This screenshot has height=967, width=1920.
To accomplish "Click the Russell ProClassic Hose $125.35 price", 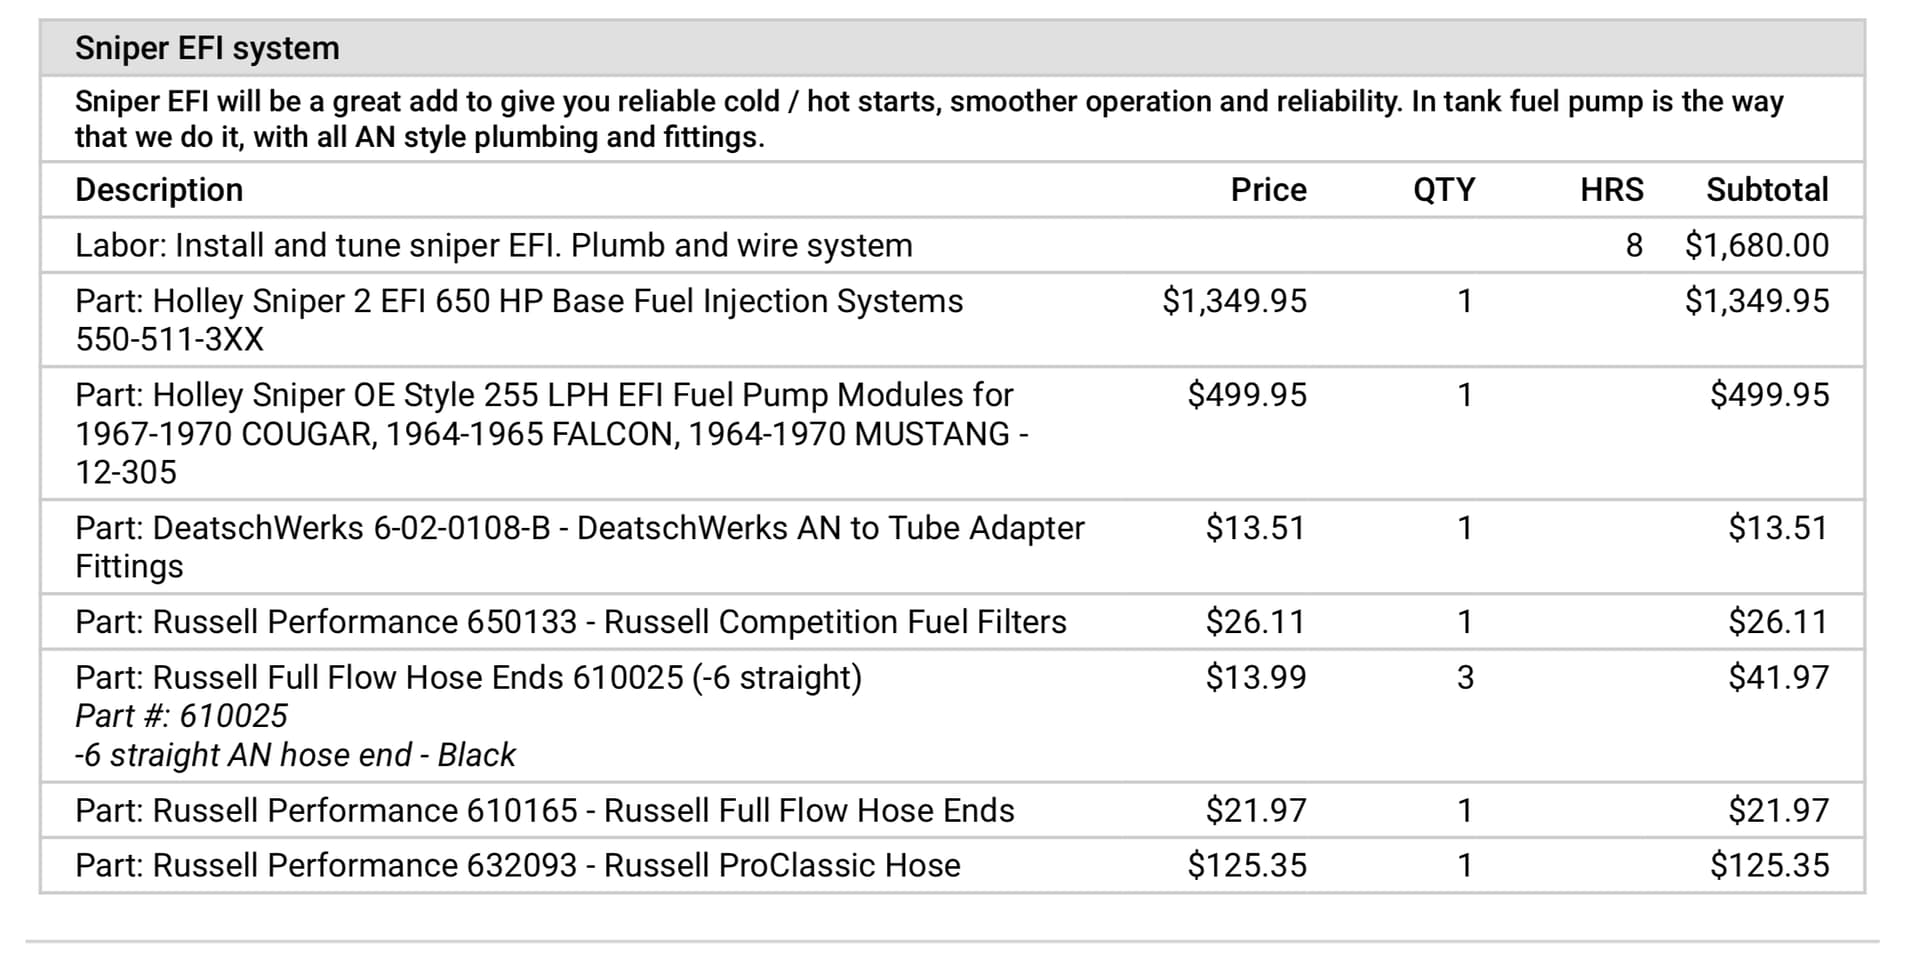I will click(x=1246, y=865).
